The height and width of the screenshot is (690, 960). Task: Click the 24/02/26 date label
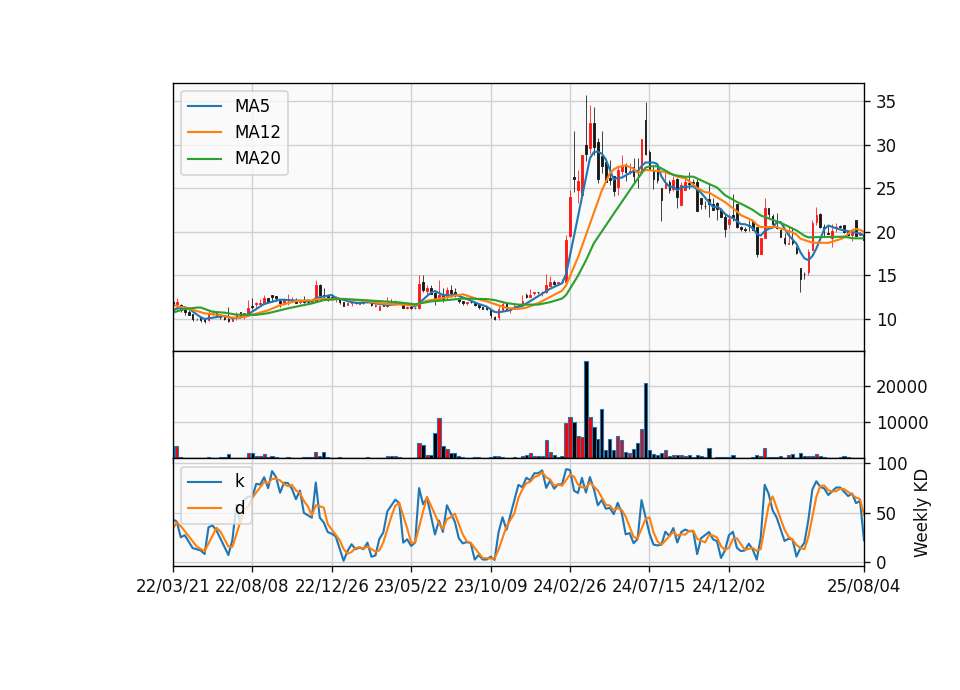[569, 586]
